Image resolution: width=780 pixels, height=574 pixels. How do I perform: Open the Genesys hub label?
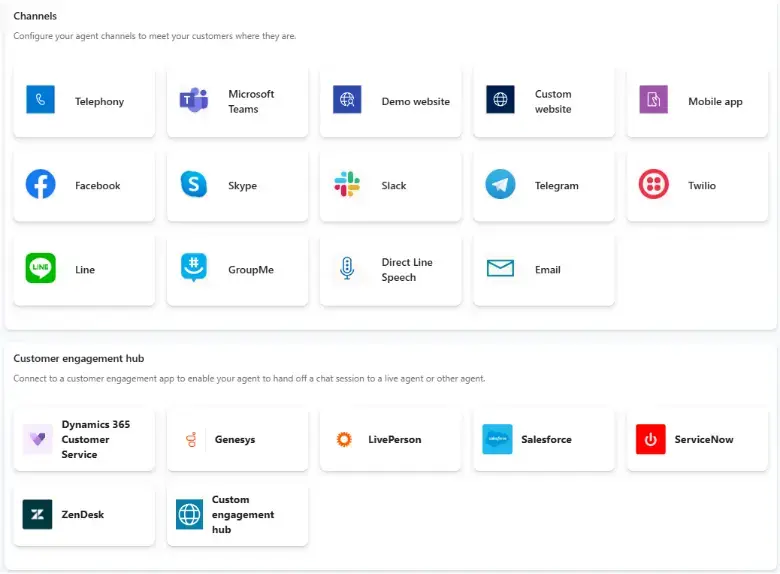[235, 439]
